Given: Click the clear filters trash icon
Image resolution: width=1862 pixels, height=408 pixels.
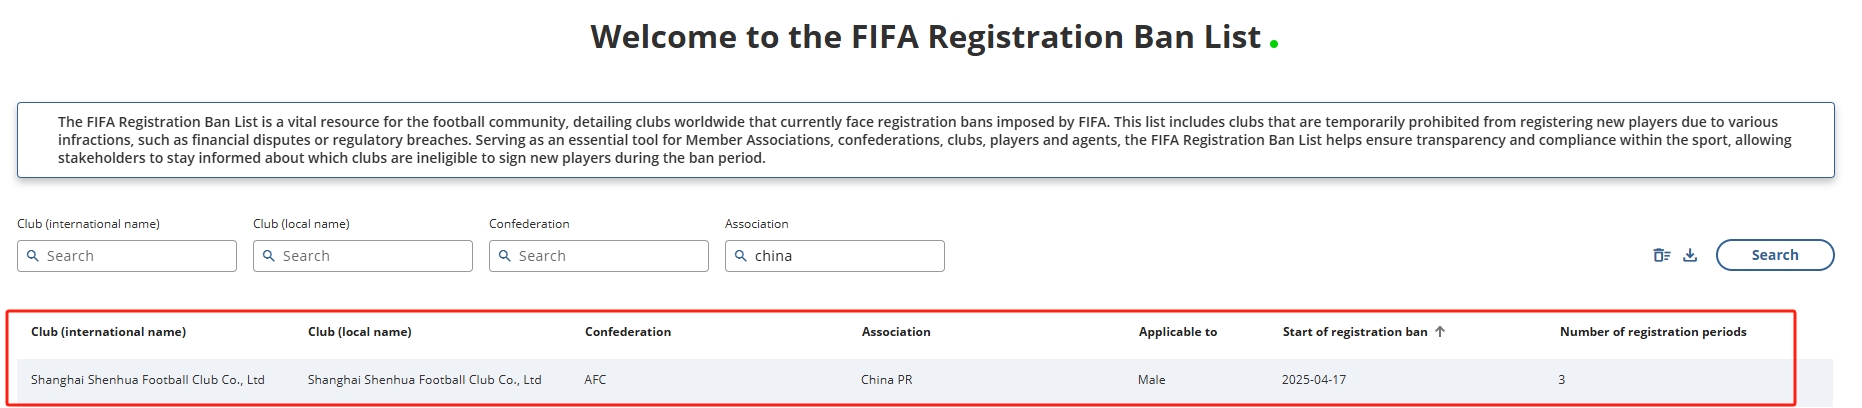Looking at the screenshot, I should pyautogui.click(x=1662, y=255).
